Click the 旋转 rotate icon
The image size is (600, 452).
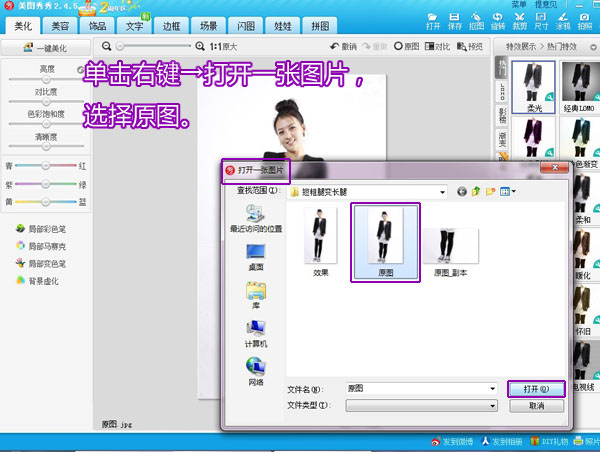498,20
